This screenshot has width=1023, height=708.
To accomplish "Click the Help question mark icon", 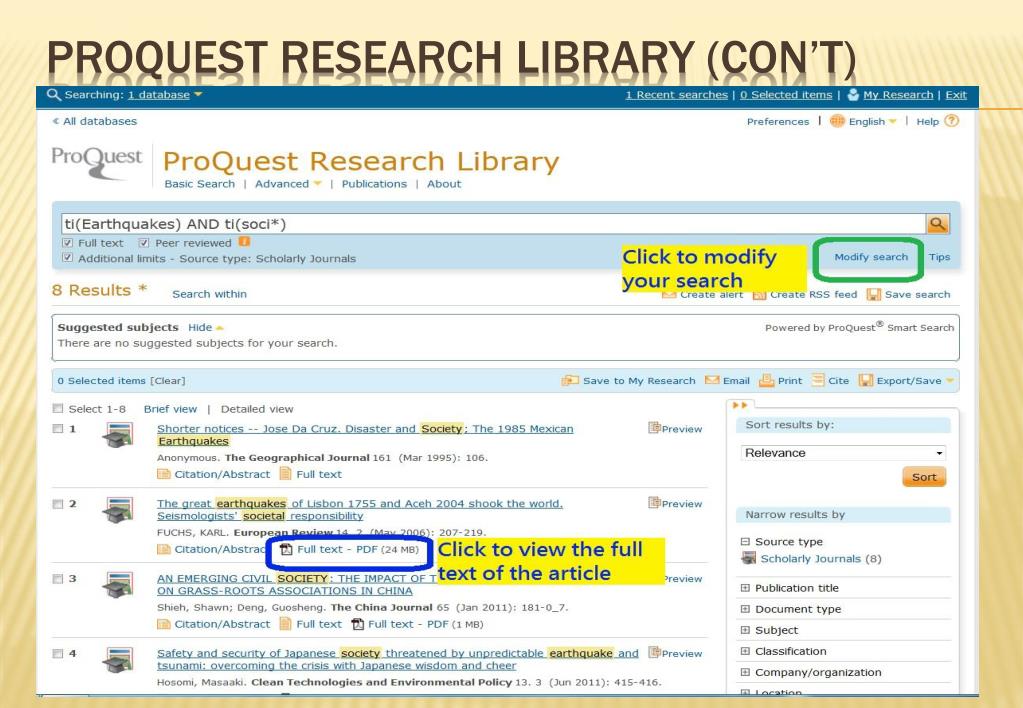I will pyautogui.click(x=952, y=121).
